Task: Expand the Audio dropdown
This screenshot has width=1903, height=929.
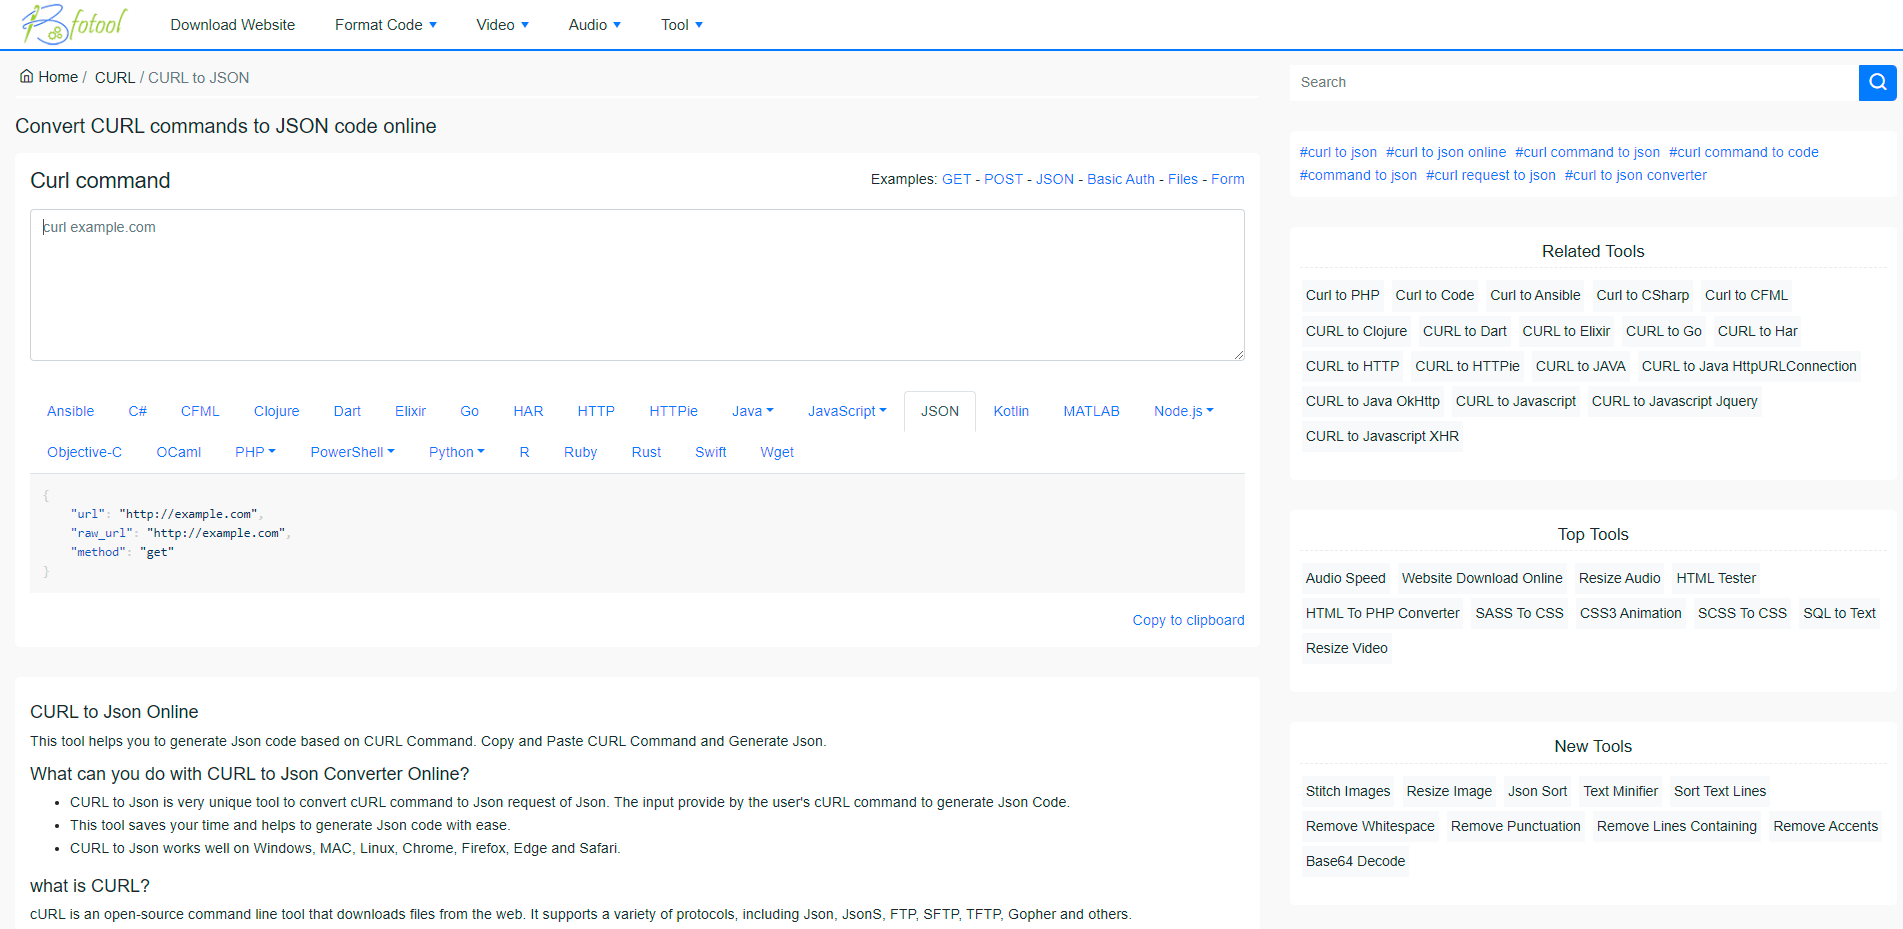Action: 593,24
